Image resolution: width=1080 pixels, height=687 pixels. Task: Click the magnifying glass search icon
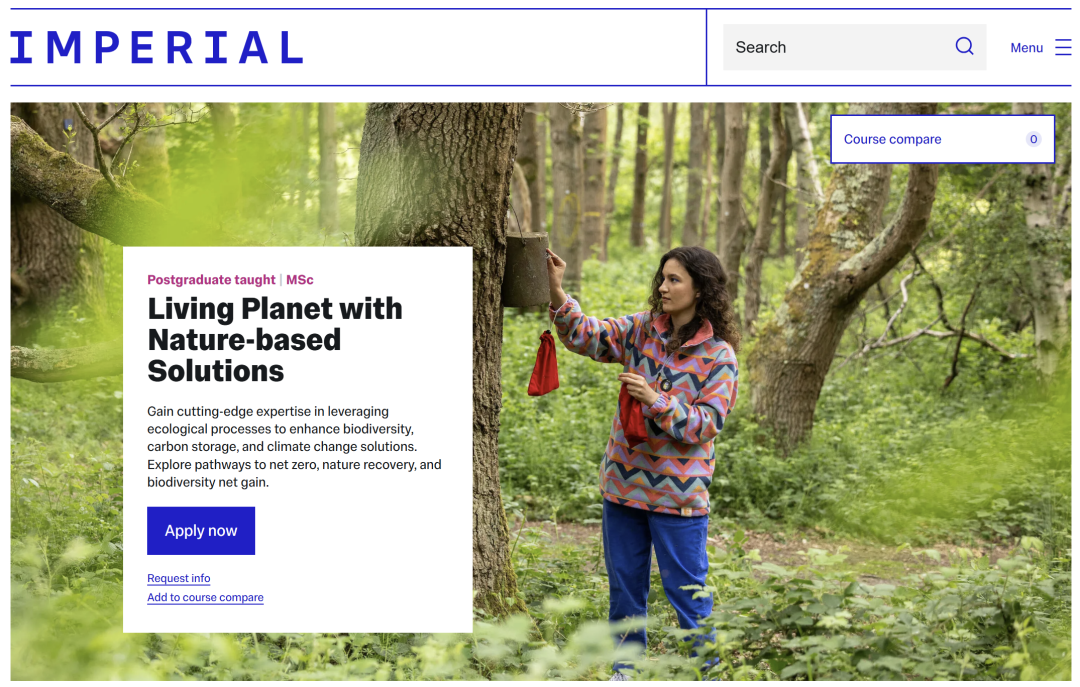click(964, 47)
